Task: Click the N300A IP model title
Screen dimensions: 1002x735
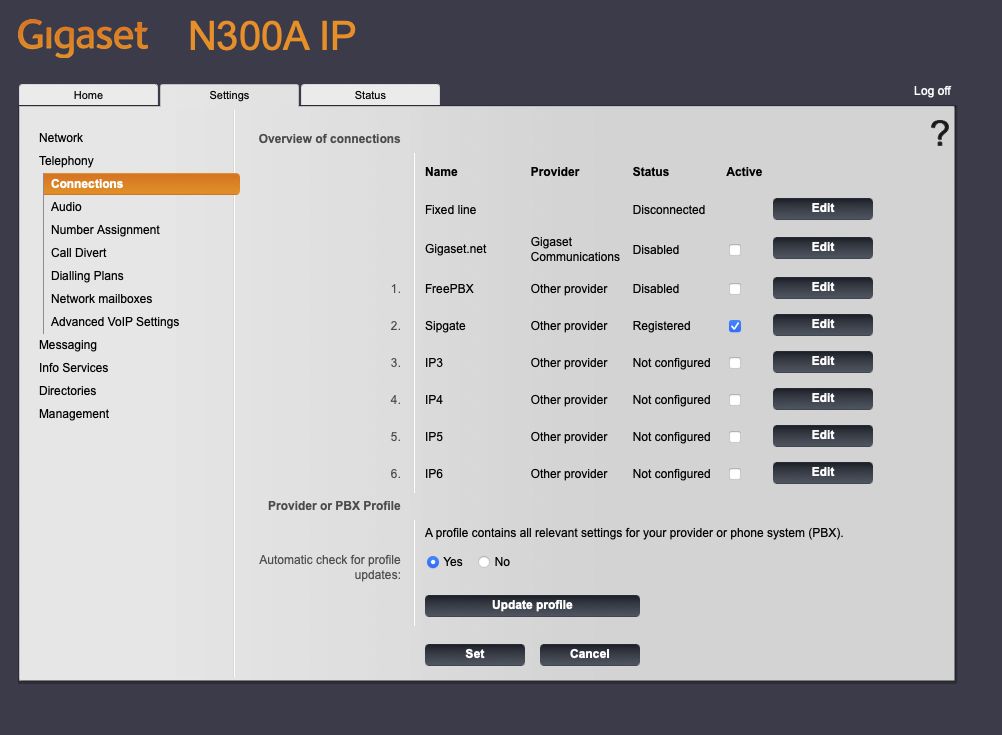Action: 272,36
